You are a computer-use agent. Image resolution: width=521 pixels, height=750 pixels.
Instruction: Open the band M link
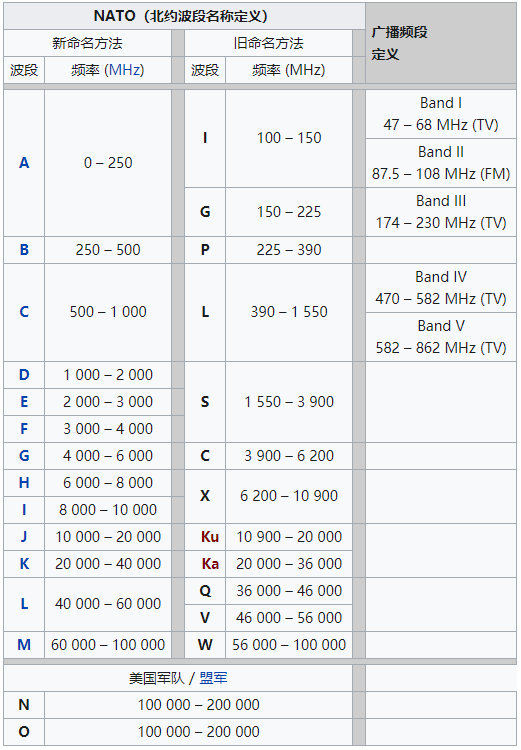pos(24,645)
